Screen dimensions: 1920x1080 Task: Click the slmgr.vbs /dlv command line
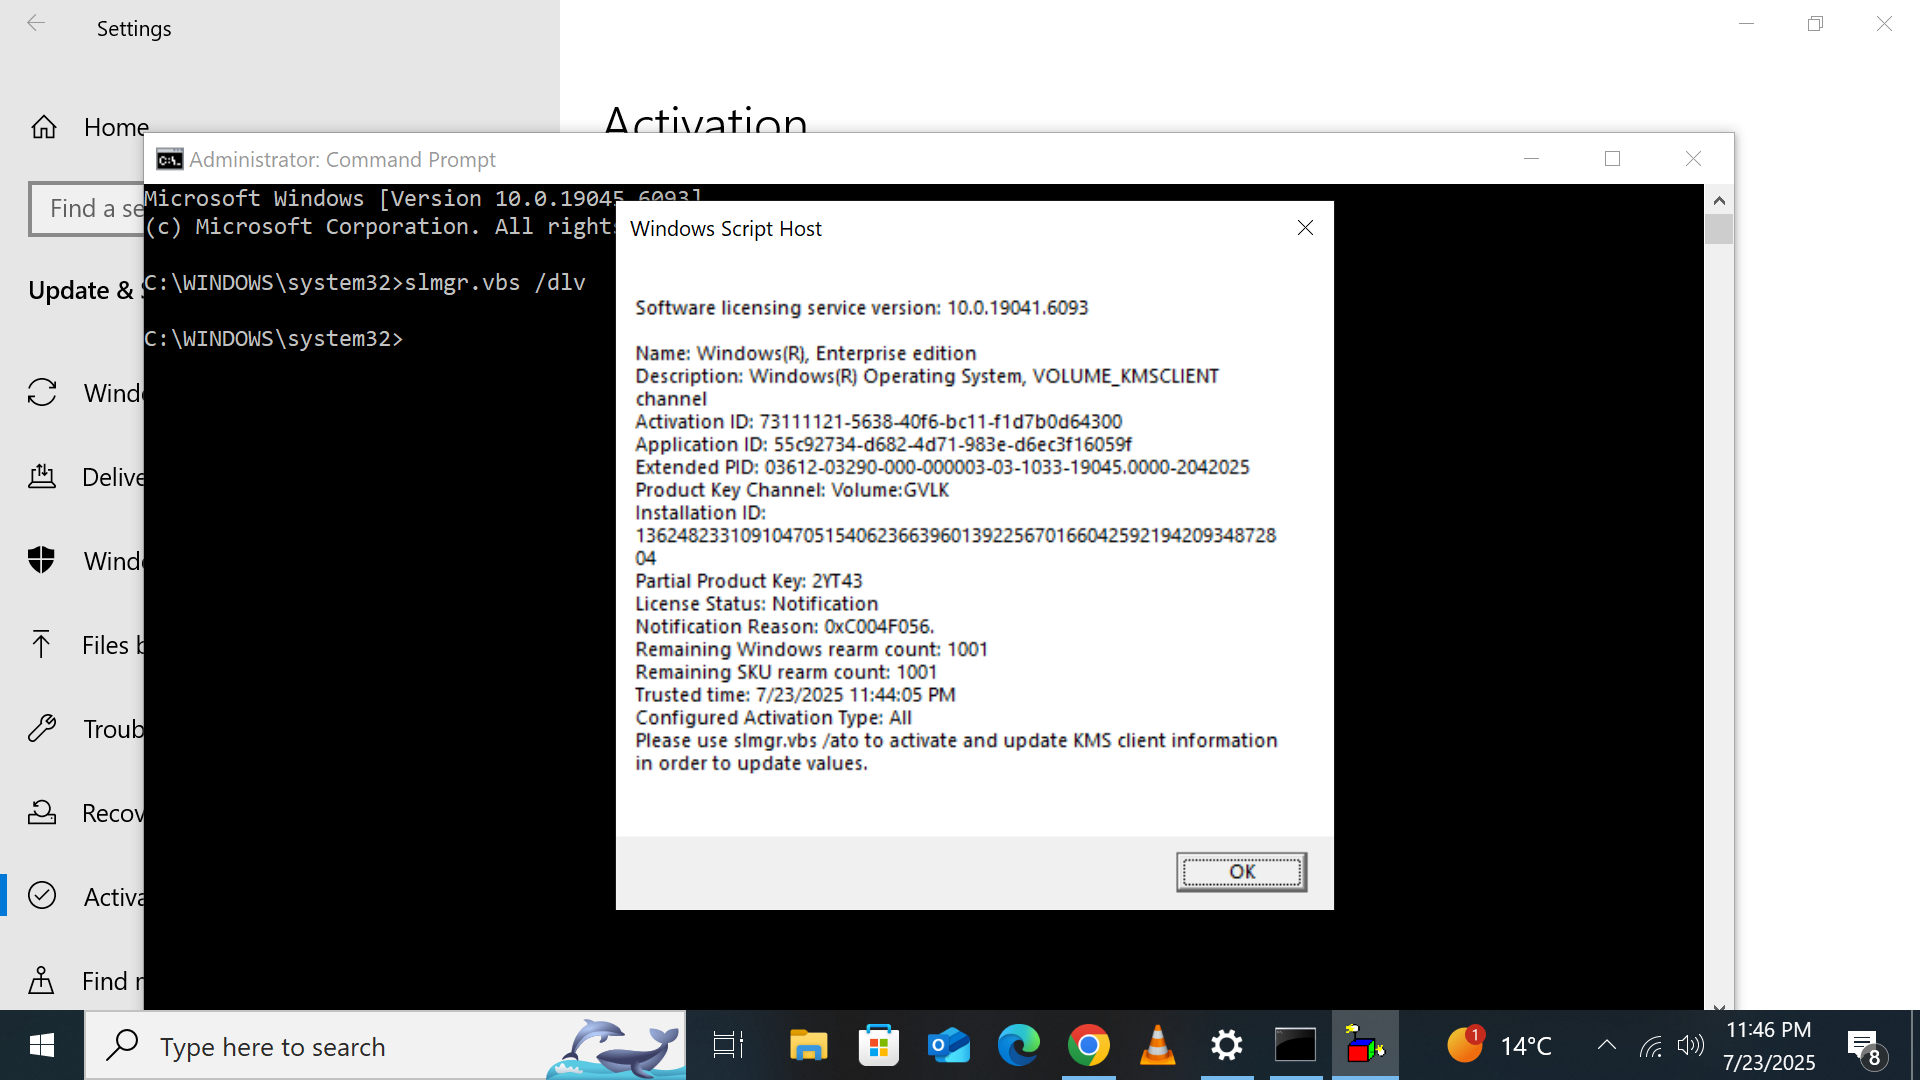point(365,283)
